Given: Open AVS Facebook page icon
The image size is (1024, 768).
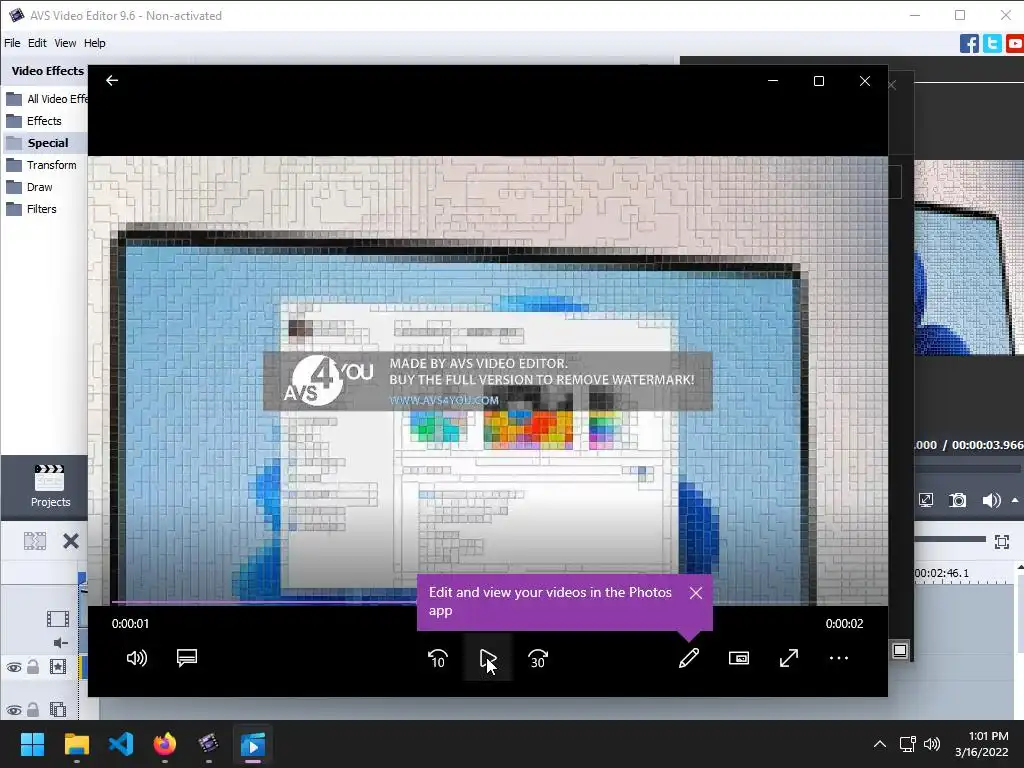Looking at the screenshot, I should coord(969,44).
